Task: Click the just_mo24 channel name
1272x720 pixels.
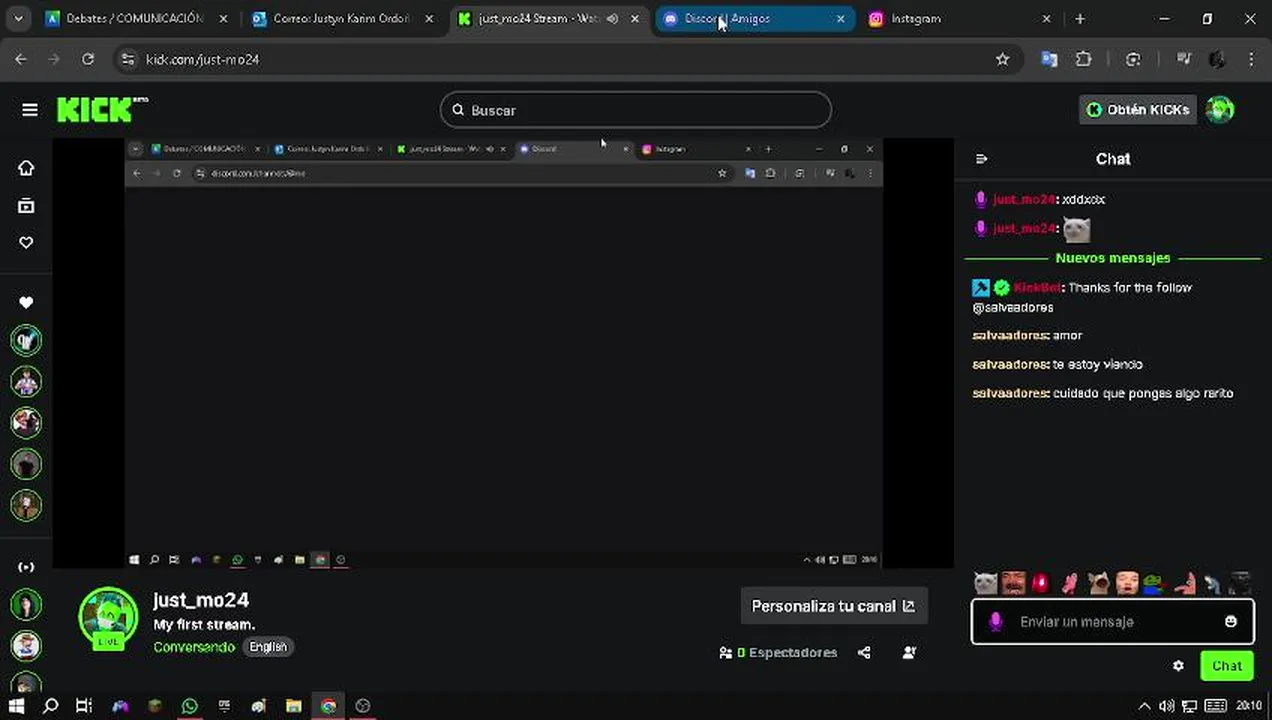Action: (201, 600)
